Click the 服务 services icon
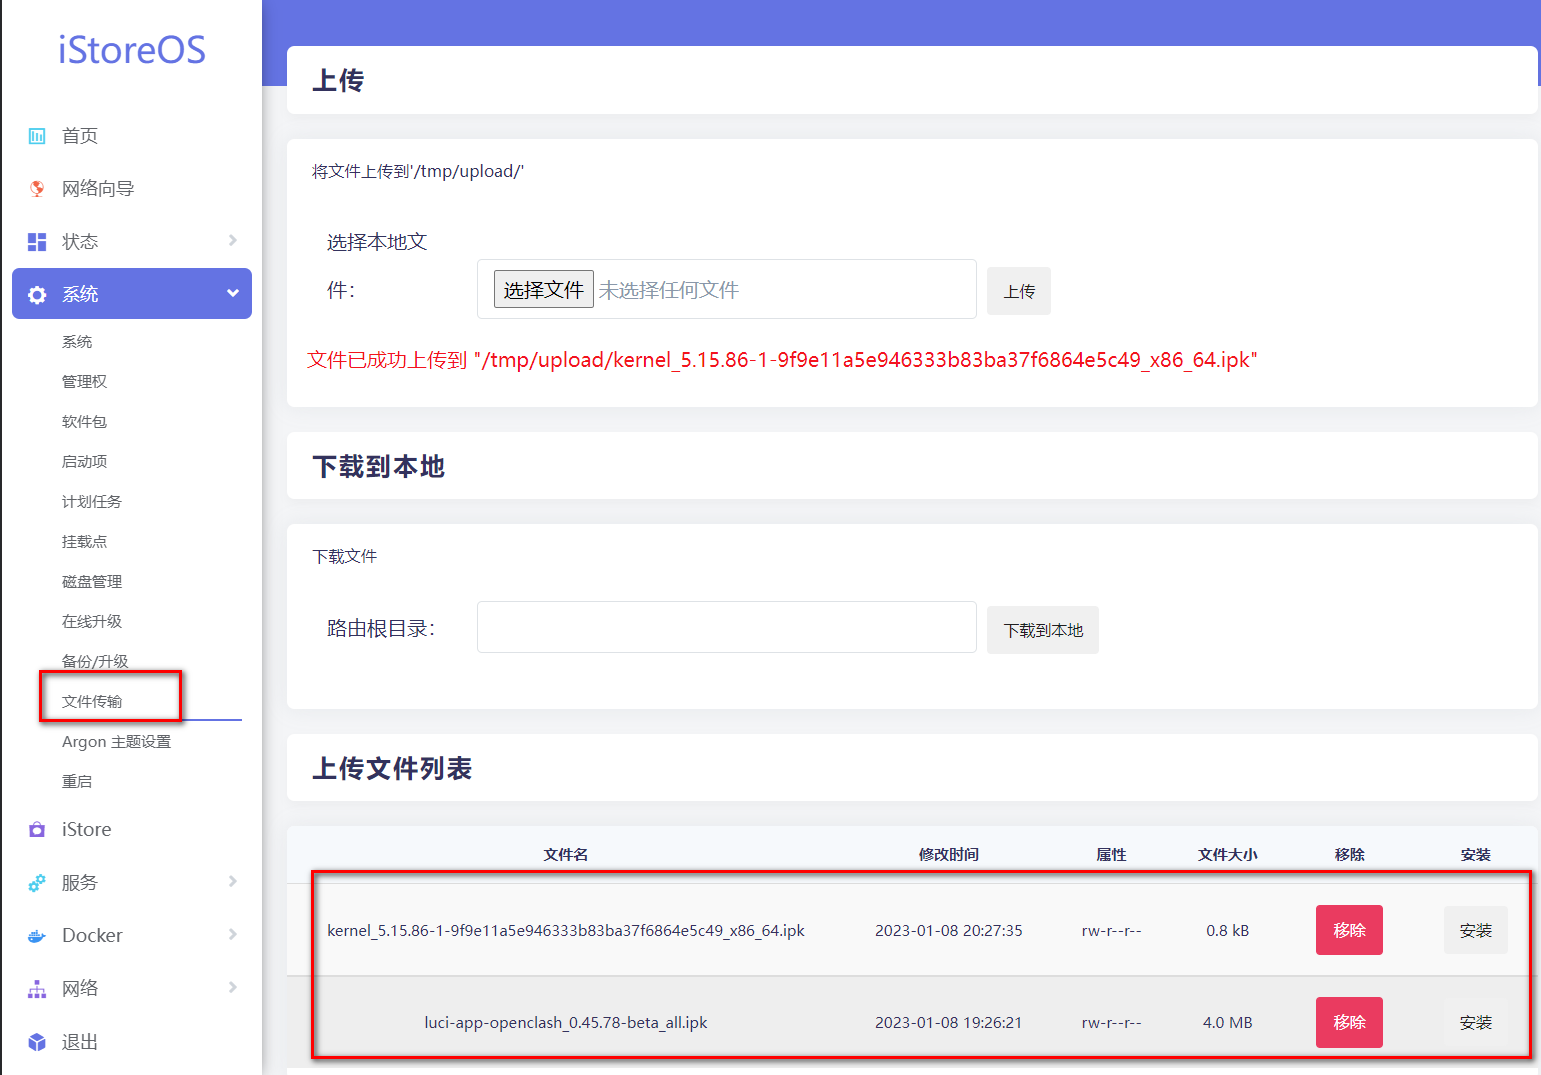1541x1075 pixels. tap(37, 882)
